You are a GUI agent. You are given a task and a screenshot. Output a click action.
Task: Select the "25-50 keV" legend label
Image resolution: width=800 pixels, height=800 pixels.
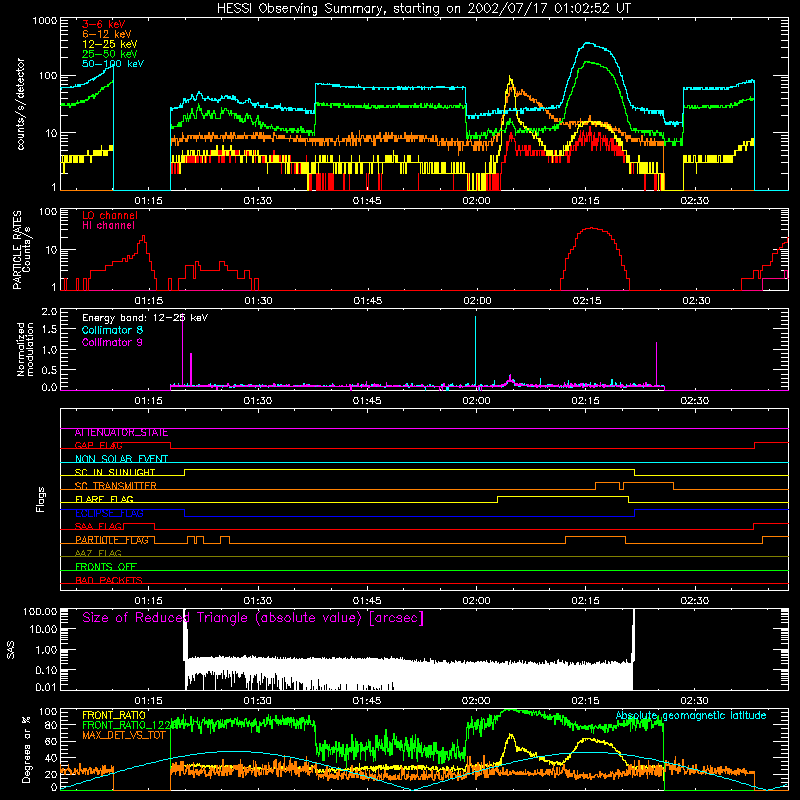click(x=109, y=54)
